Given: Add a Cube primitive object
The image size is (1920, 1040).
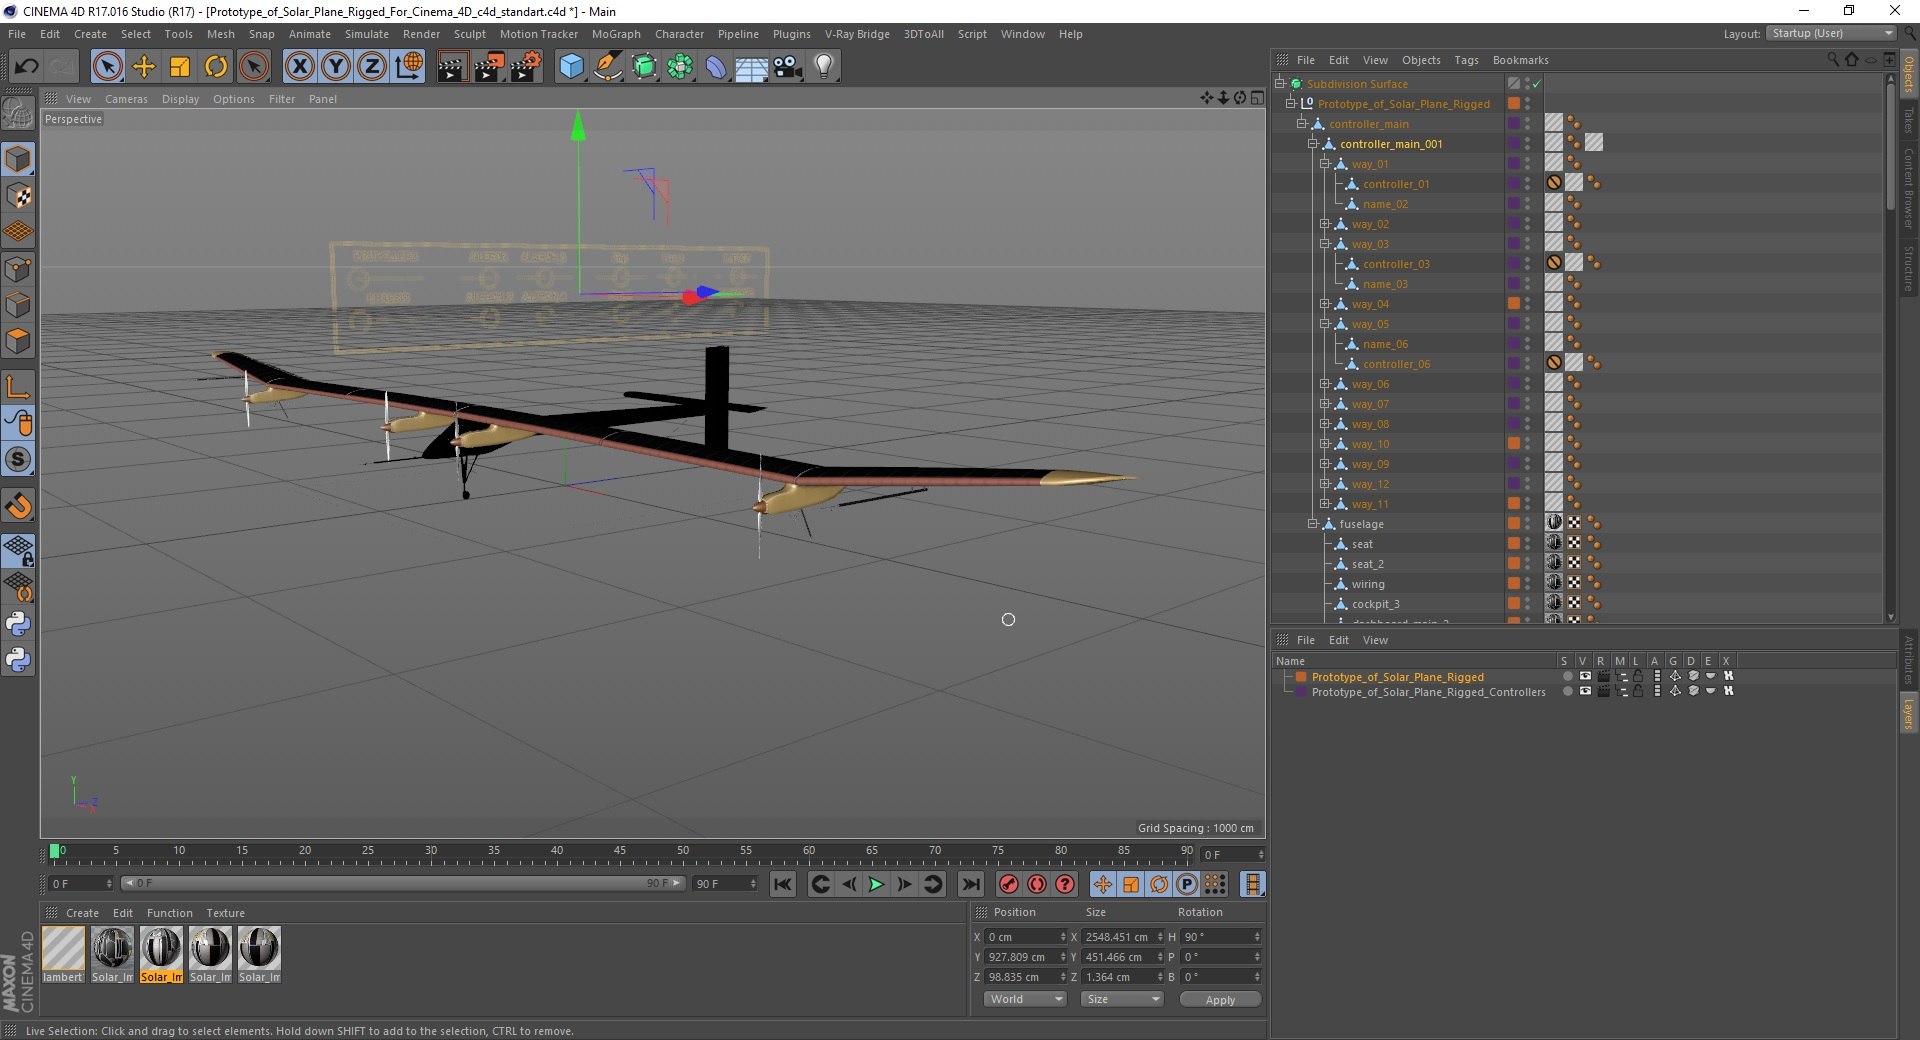Looking at the screenshot, I should coord(571,67).
